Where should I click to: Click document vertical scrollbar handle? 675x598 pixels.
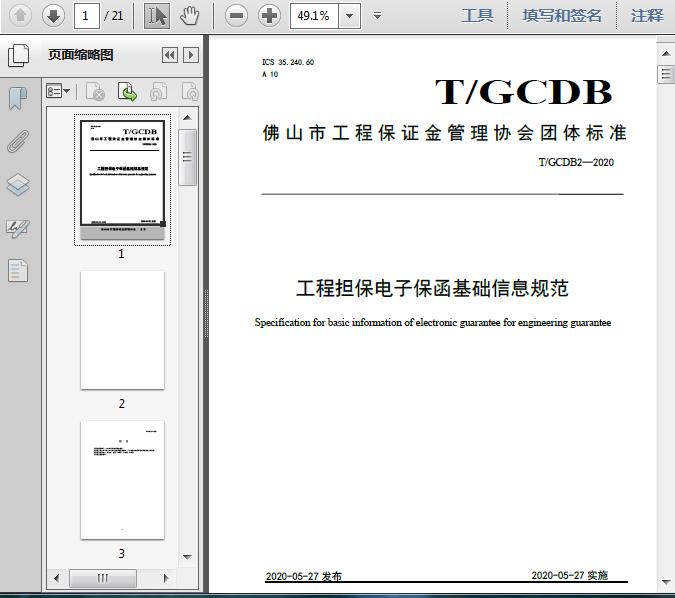666,74
